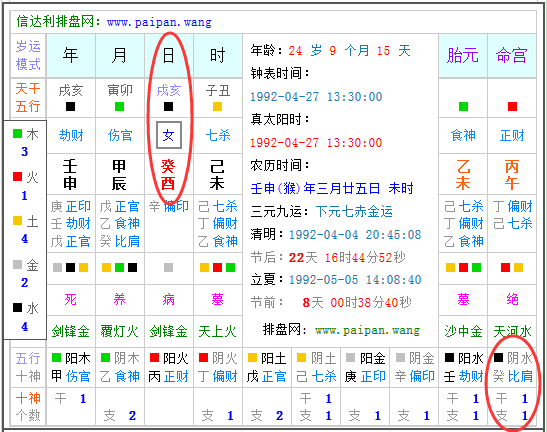Click the boxed 女 gender indicator

168,135
